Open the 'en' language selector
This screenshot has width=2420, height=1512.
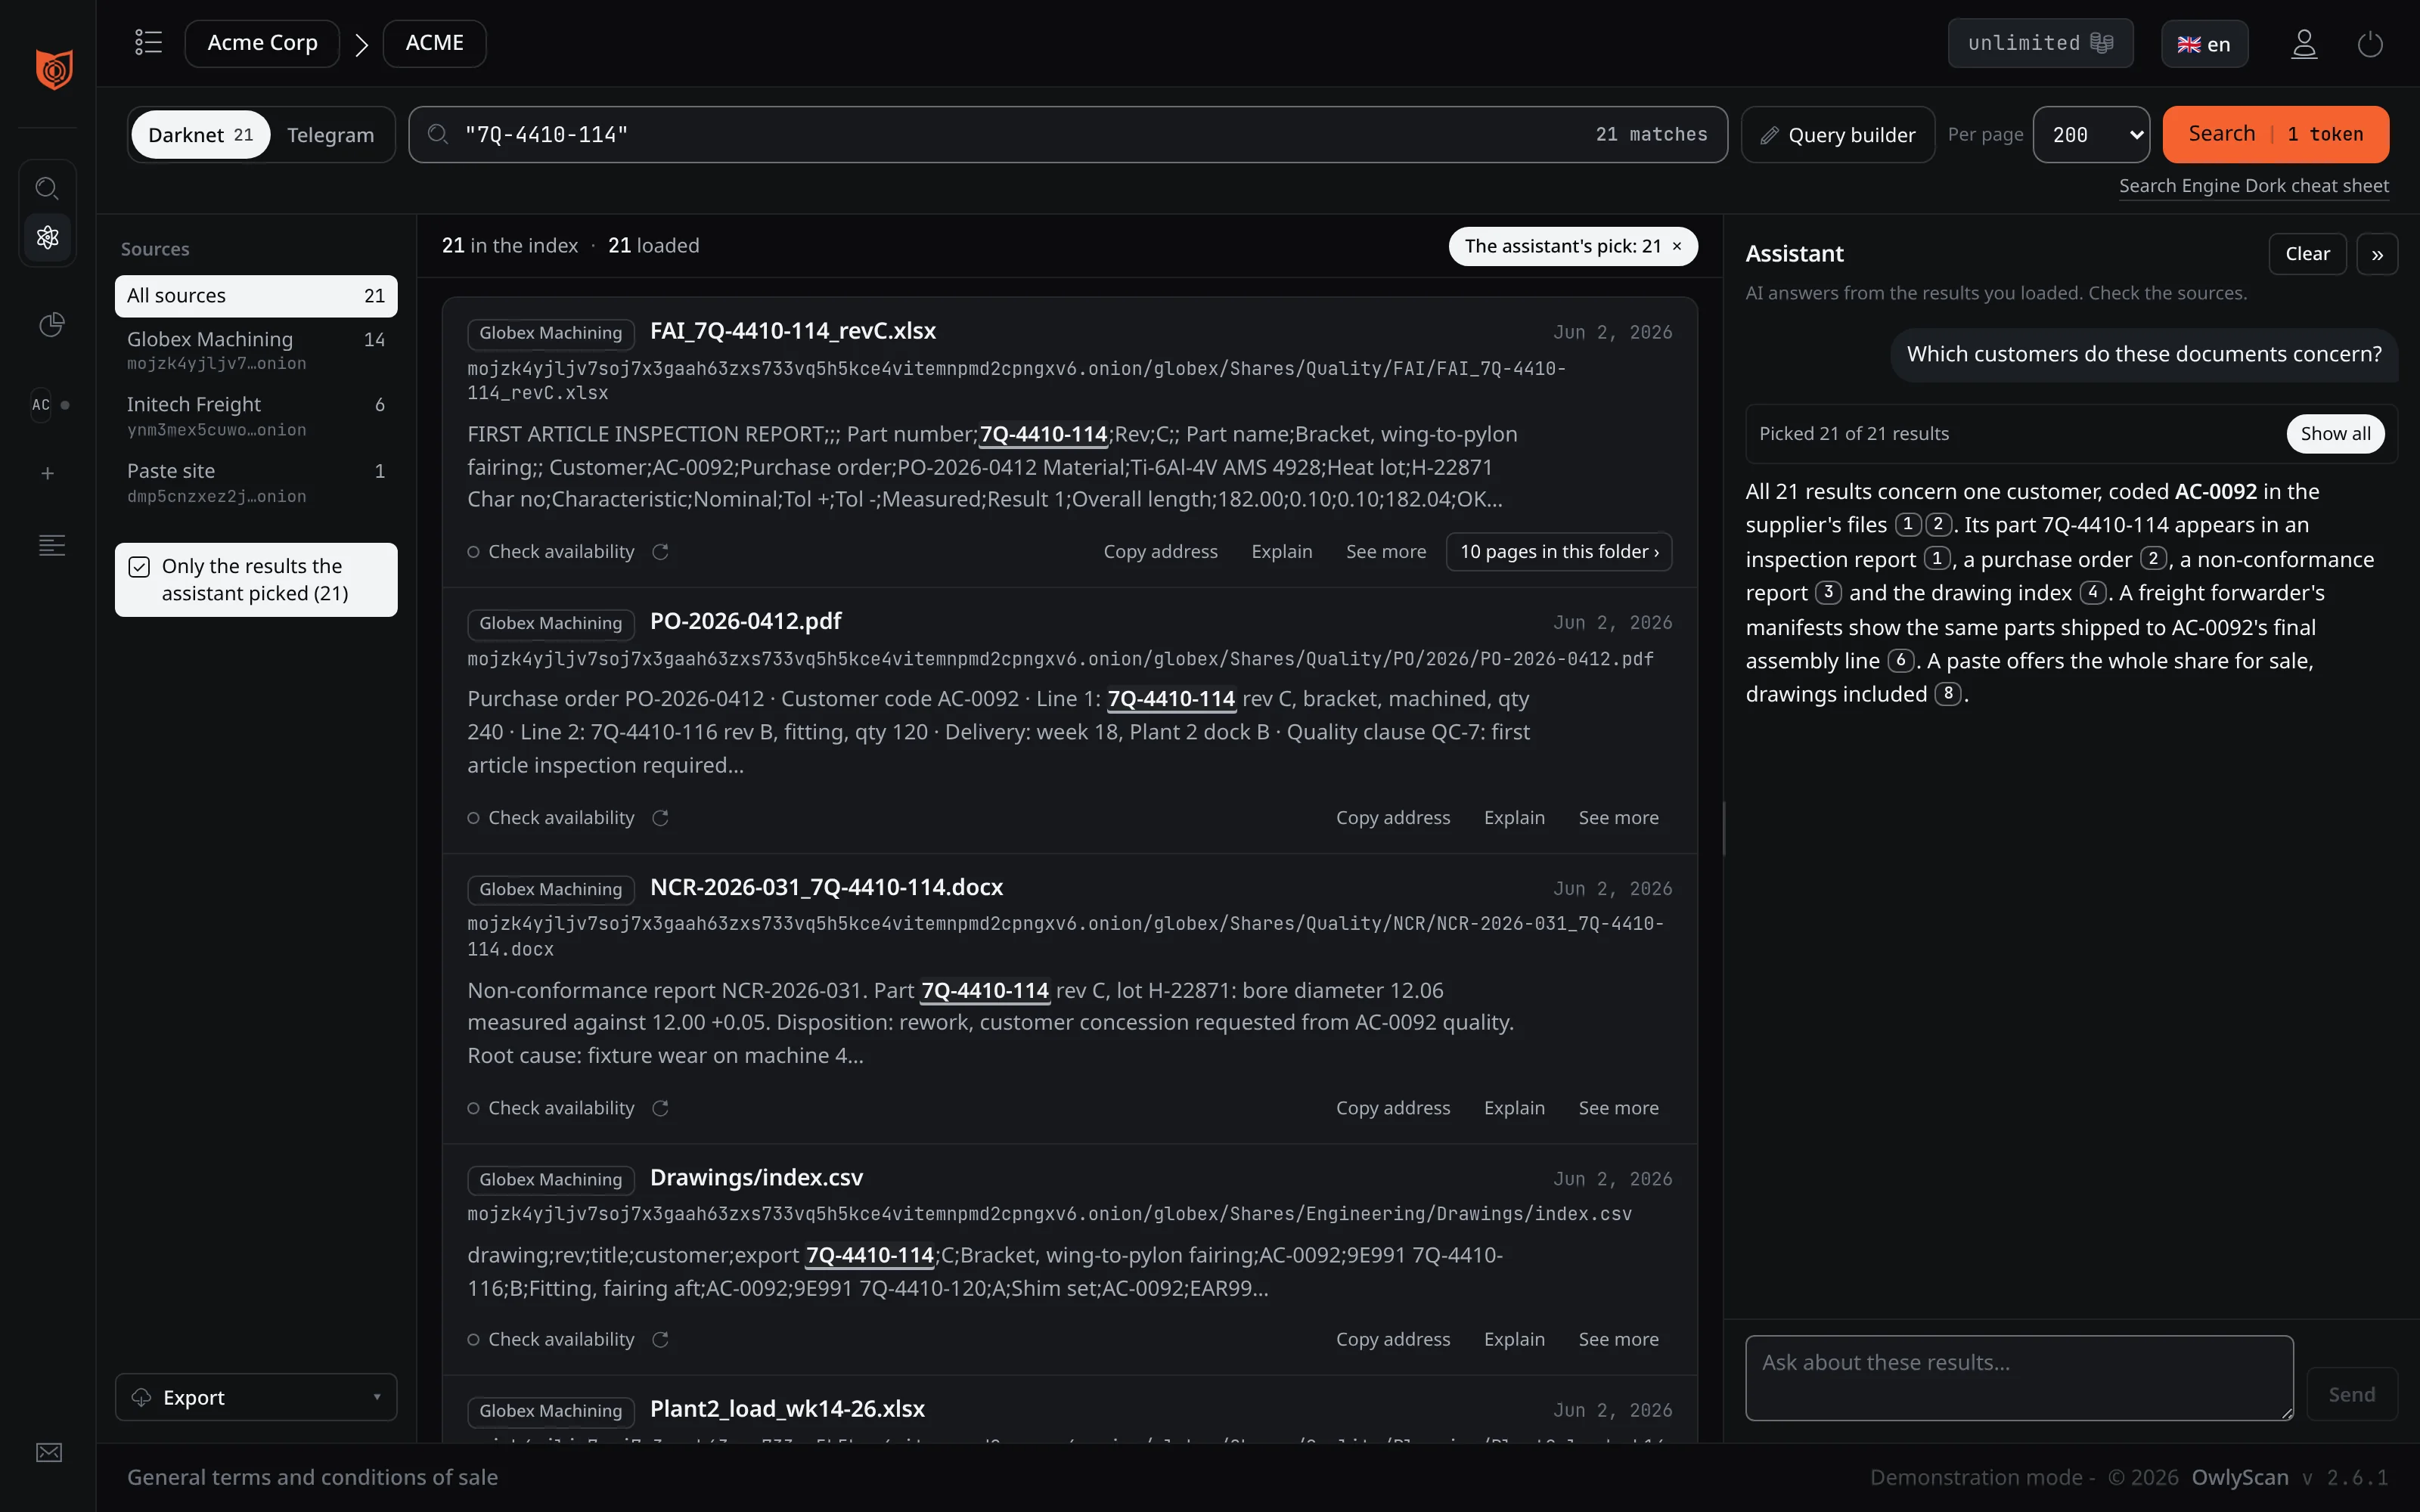pyautogui.click(x=2204, y=44)
